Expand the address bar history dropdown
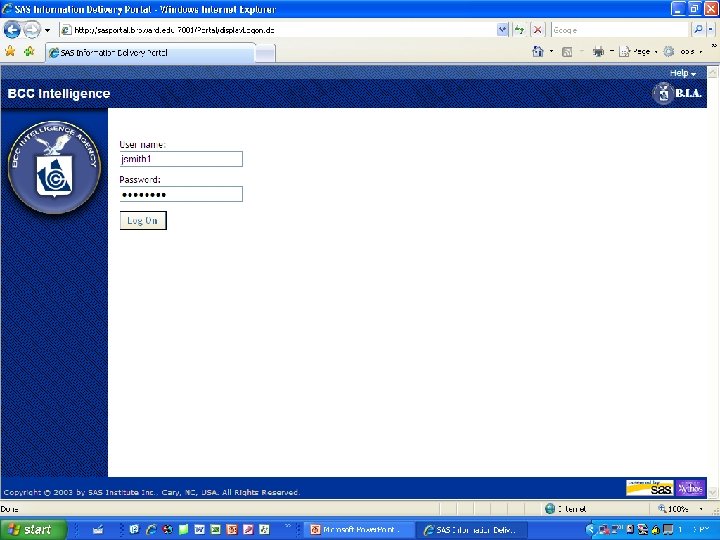This screenshot has width=720, height=540. coord(502,30)
